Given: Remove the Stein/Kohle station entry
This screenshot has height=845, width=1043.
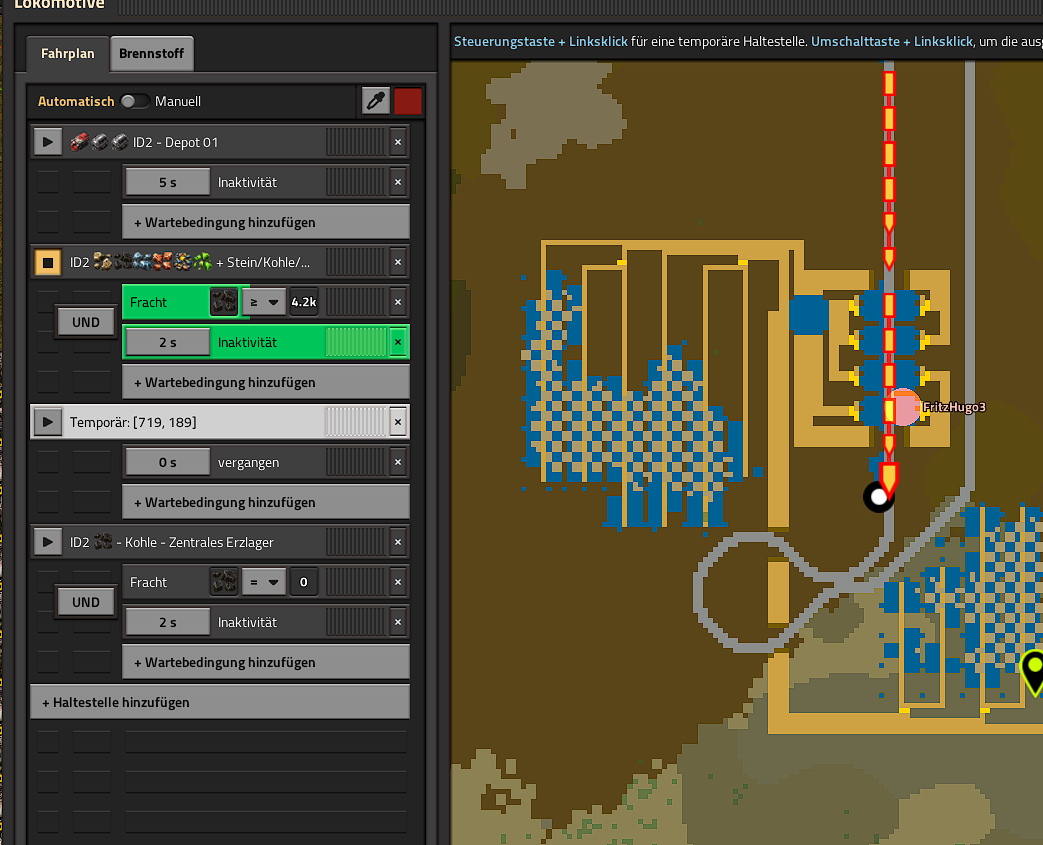Looking at the screenshot, I should point(398,262).
